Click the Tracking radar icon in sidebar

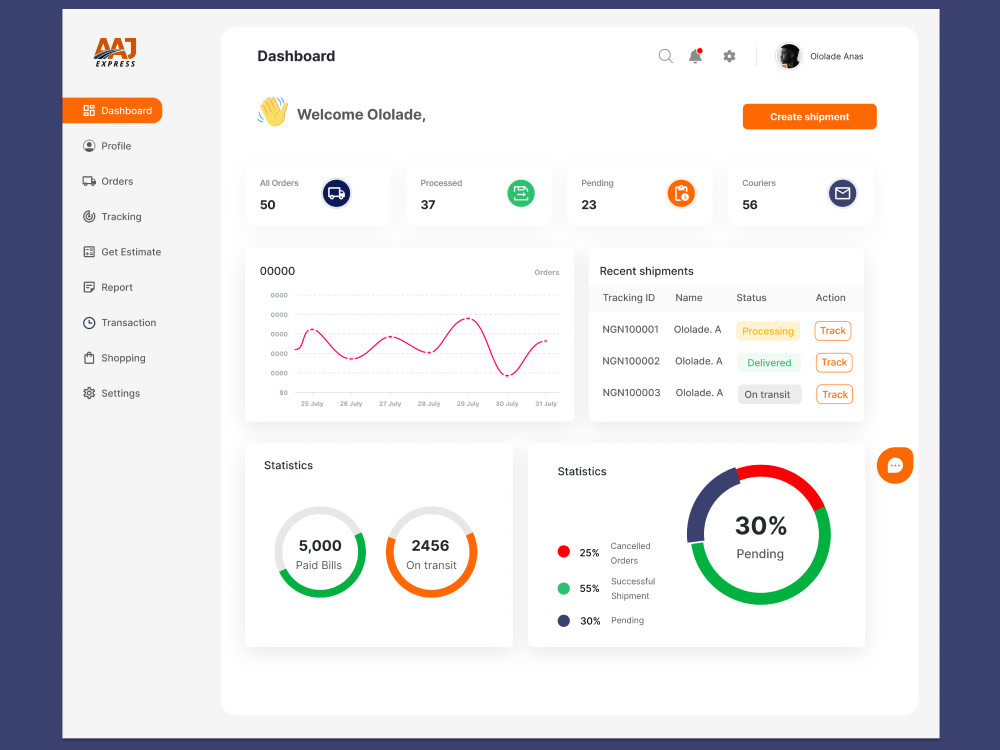(89, 216)
